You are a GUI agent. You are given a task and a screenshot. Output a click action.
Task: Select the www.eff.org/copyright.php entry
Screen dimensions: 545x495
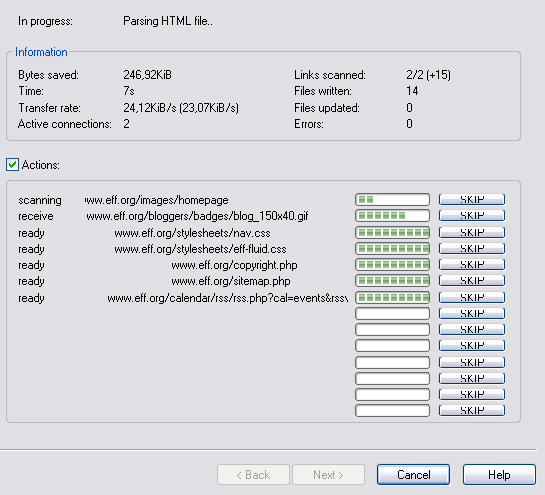(x=234, y=265)
